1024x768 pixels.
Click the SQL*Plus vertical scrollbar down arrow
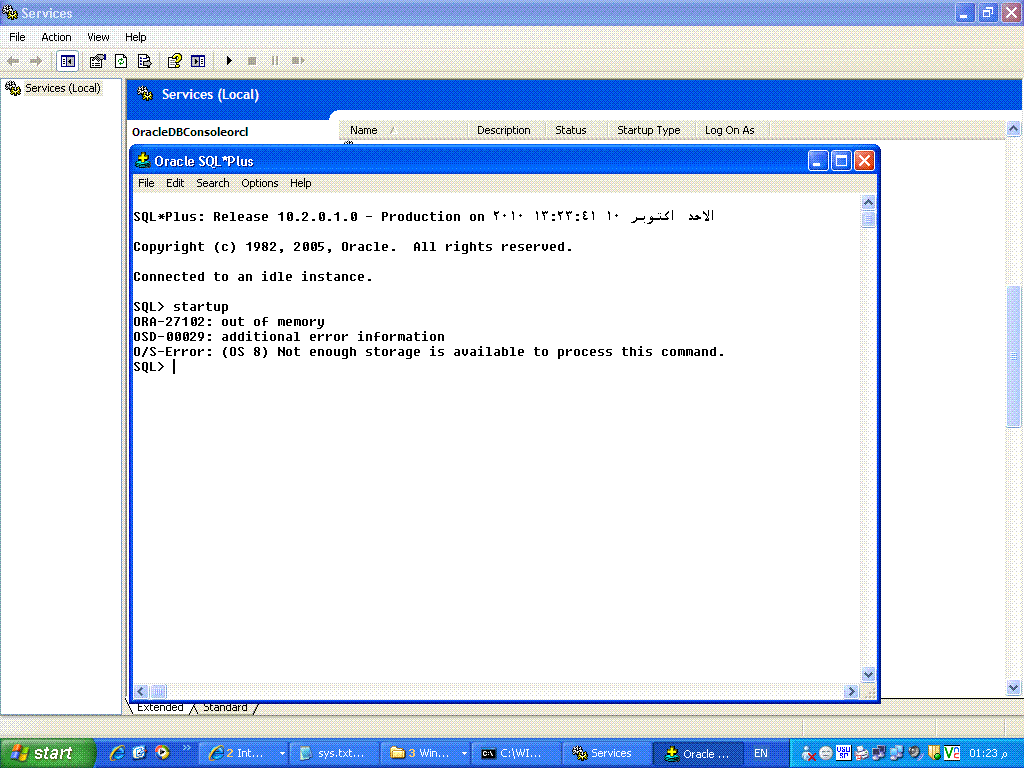(868, 675)
